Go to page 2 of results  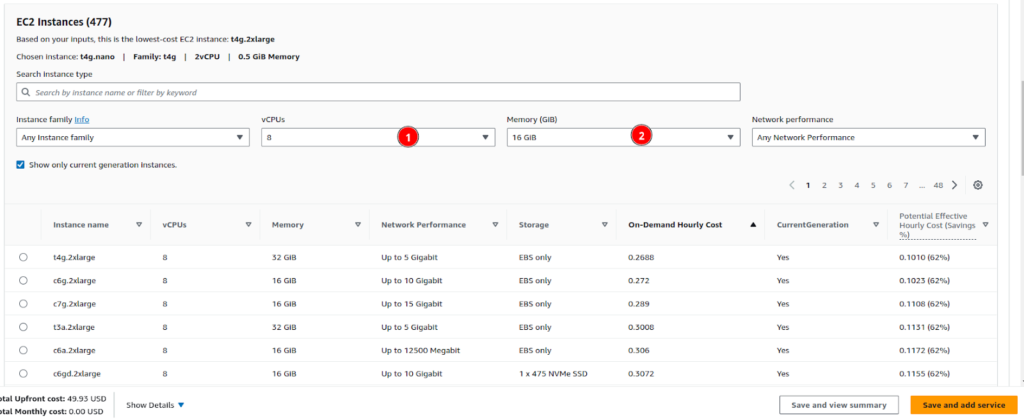pos(824,186)
